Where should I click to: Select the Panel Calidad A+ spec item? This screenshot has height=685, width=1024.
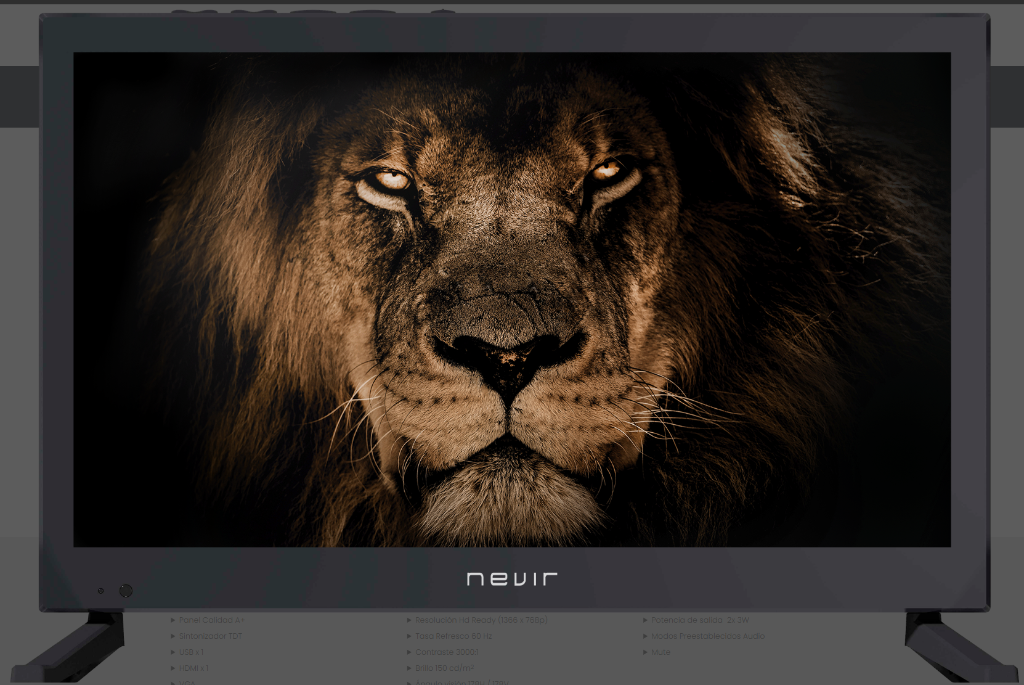(212, 620)
